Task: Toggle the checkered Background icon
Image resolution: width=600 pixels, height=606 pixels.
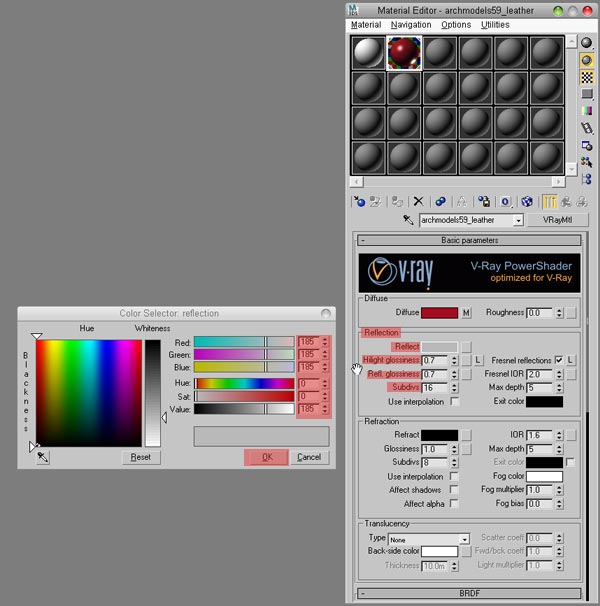Action: point(586,77)
